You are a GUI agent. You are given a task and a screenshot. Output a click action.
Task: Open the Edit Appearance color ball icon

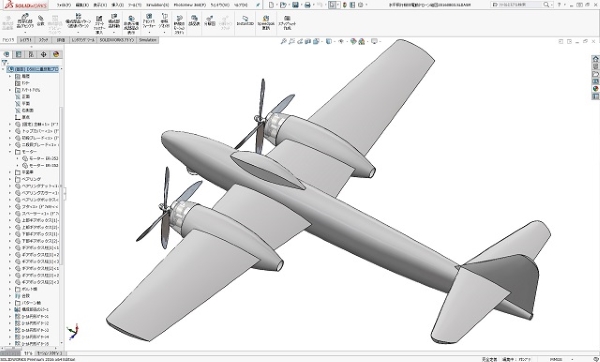coord(353,41)
